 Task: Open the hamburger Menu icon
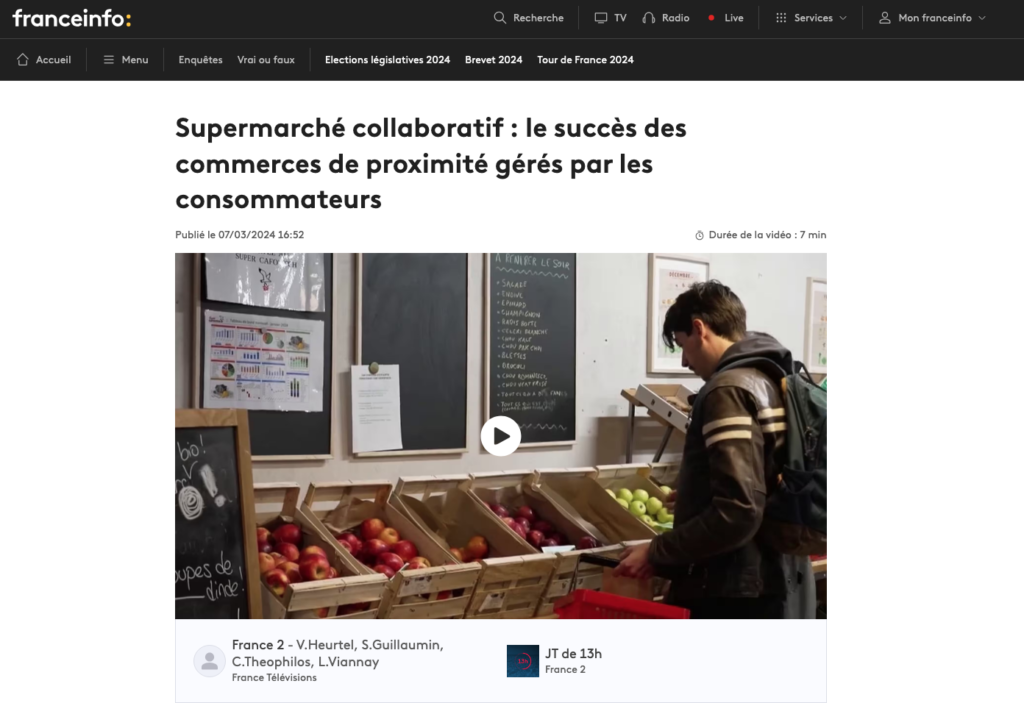[108, 59]
